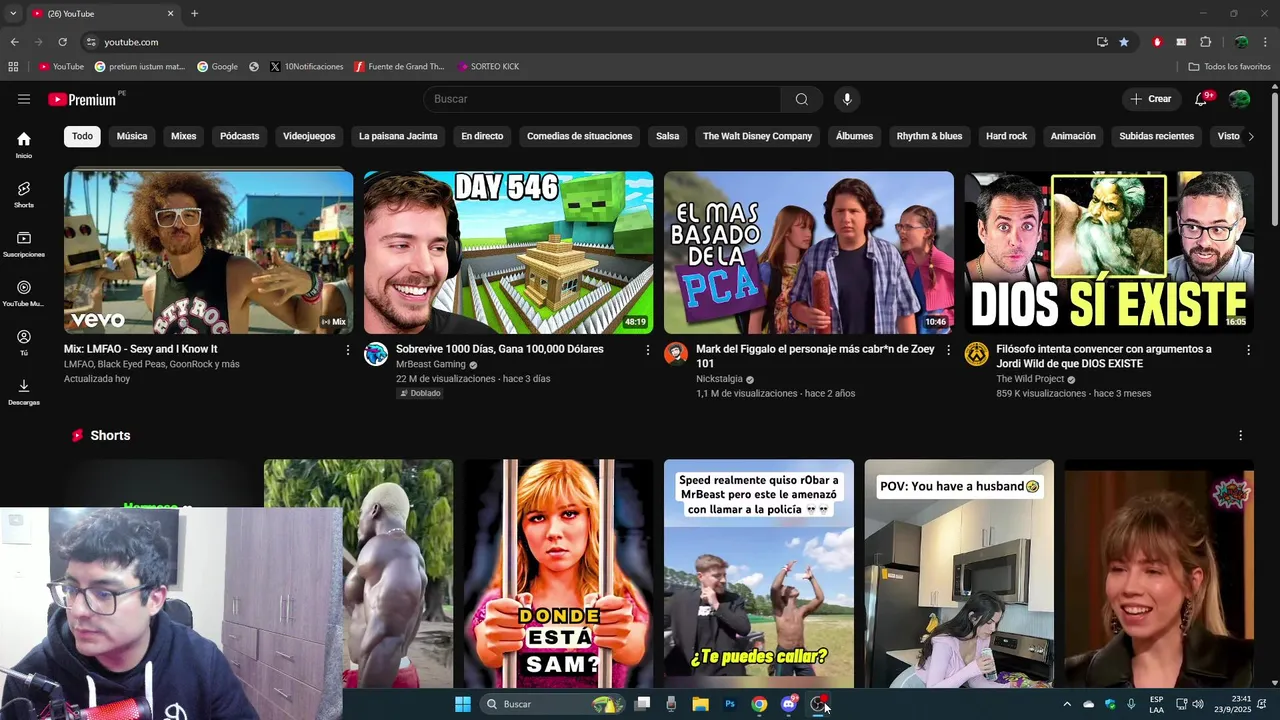This screenshot has width=1280, height=720.
Task: Select the Música filter chip
Action: click(x=132, y=136)
